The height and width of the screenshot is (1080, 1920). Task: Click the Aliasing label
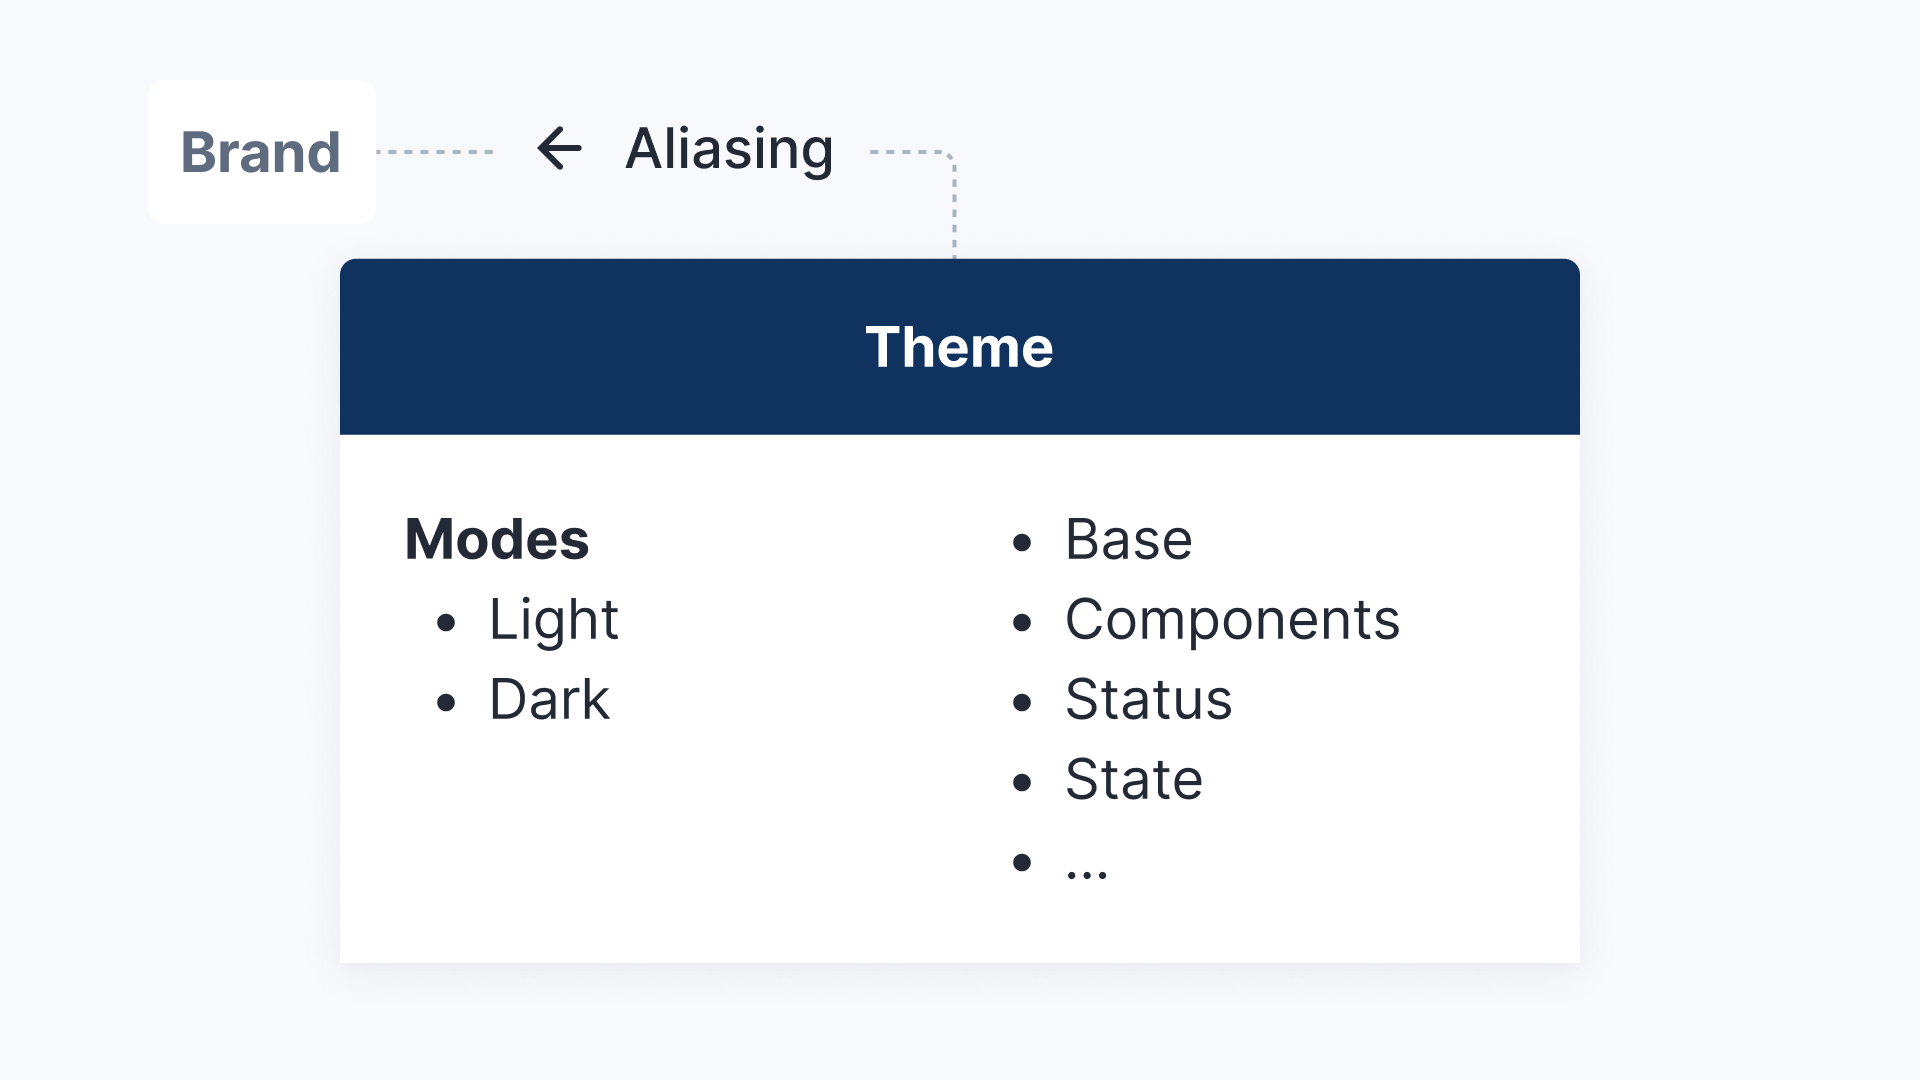tap(729, 149)
